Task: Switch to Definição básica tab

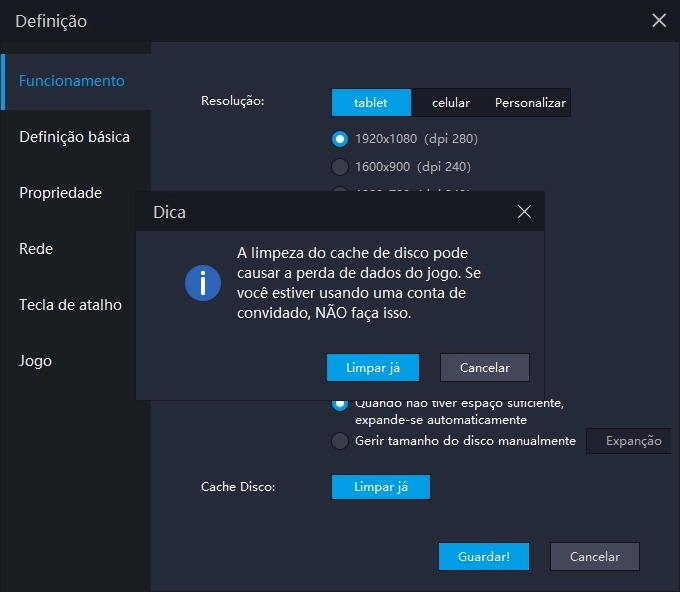Action: (74, 137)
